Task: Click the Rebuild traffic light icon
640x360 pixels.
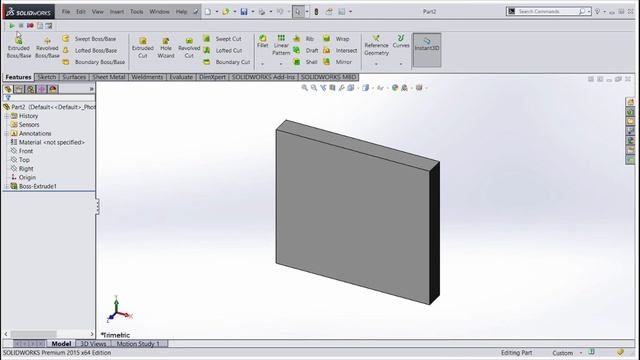Action: (316, 12)
